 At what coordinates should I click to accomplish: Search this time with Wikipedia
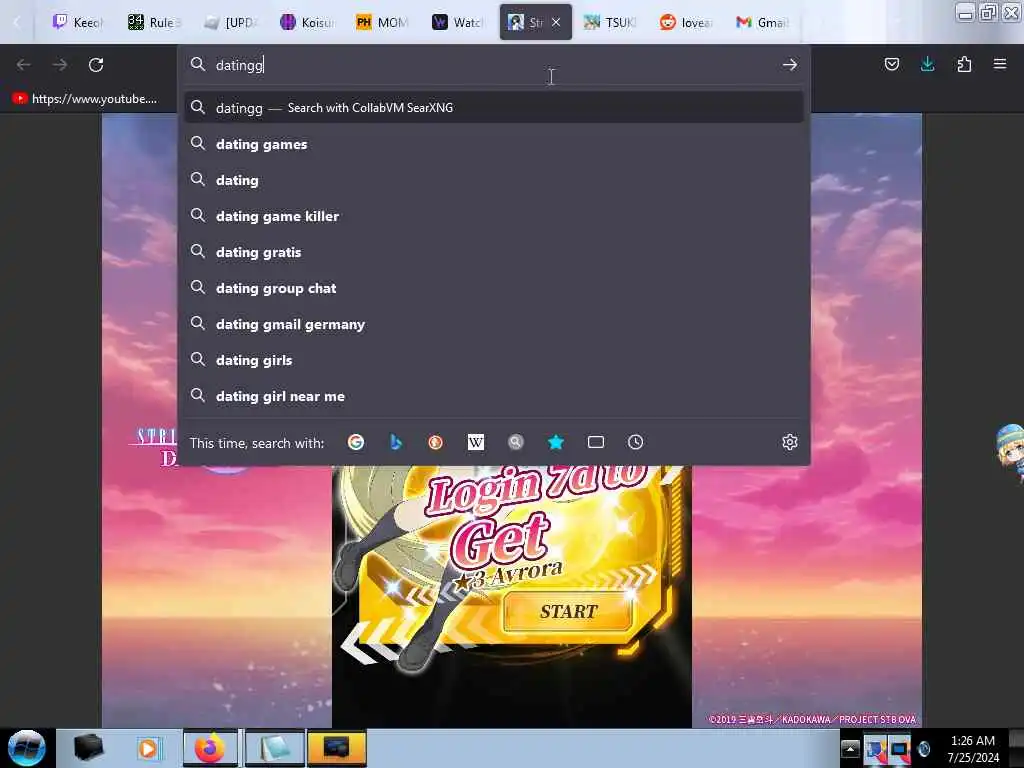(x=475, y=442)
